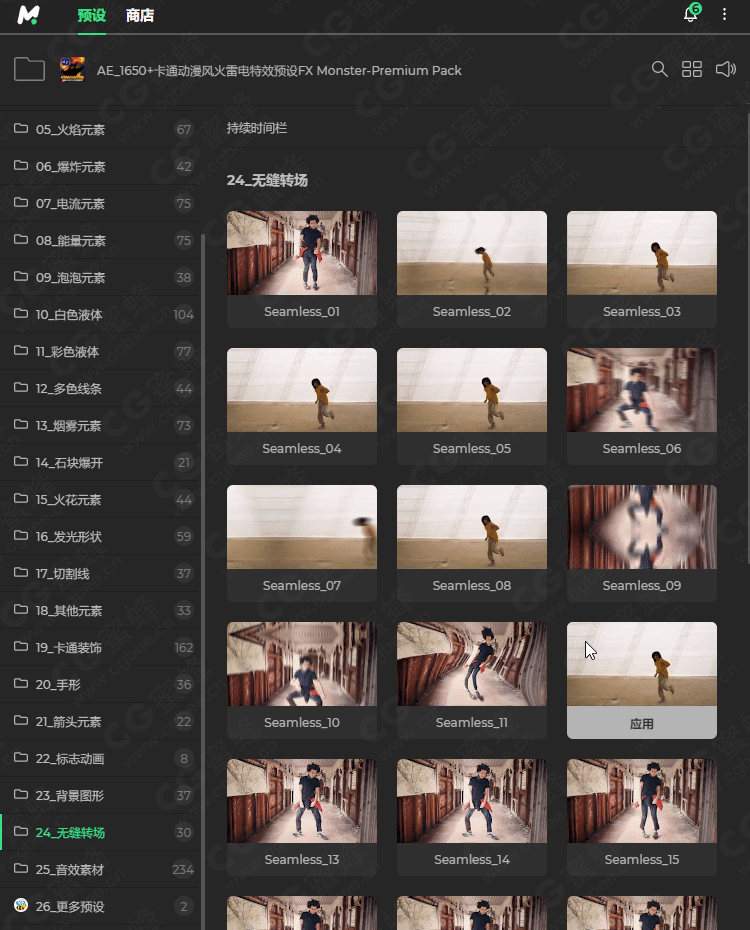Select the Seamless_08 preset thumbnail
Viewport: 750px width, 930px height.
click(471, 527)
